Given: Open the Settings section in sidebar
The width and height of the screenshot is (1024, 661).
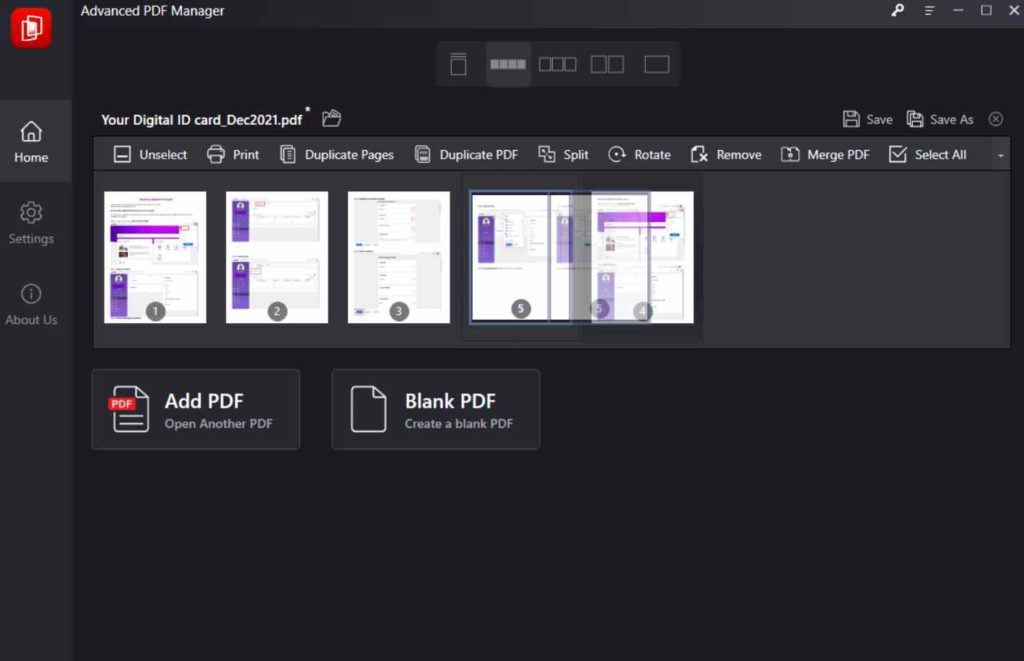Looking at the screenshot, I should (31, 223).
